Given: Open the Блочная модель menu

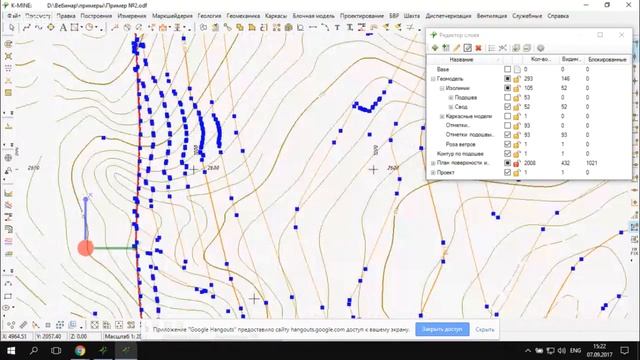Looking at the screenshot, I should click(313, 16).
